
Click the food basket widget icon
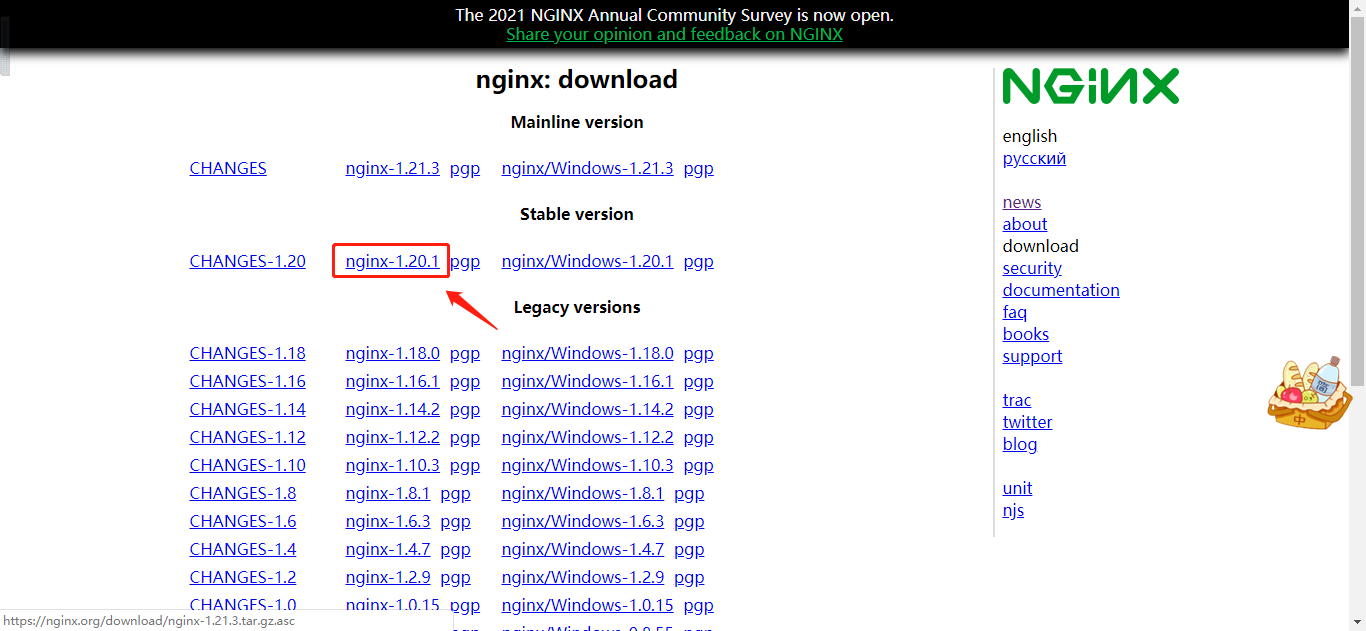[1309, 393]
